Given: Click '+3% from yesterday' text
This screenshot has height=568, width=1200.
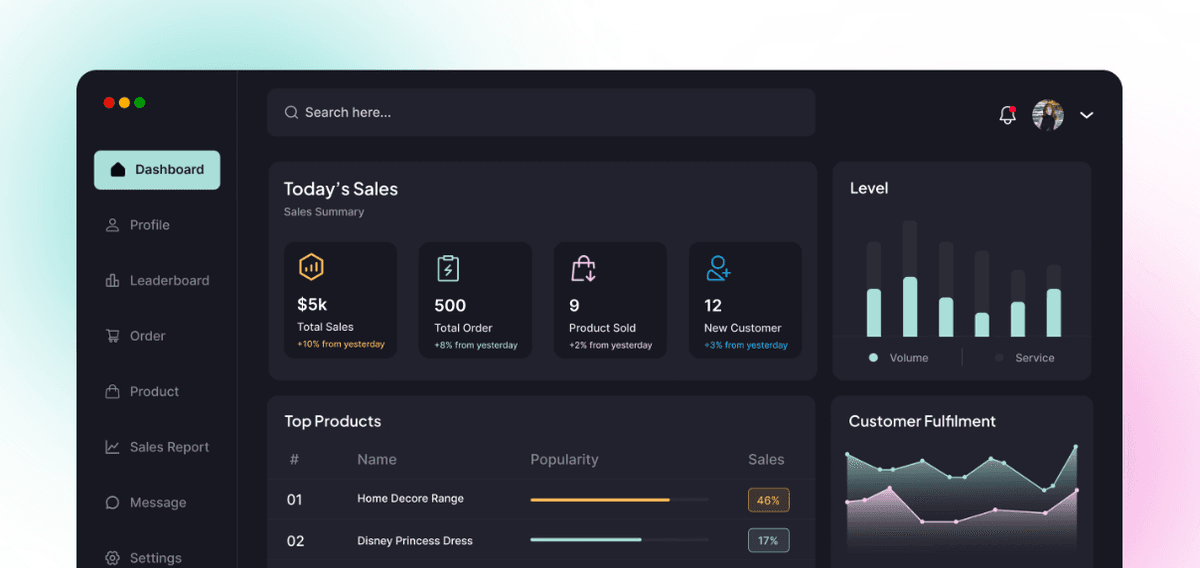Looking at the screenshot, I should click(746, 345).
